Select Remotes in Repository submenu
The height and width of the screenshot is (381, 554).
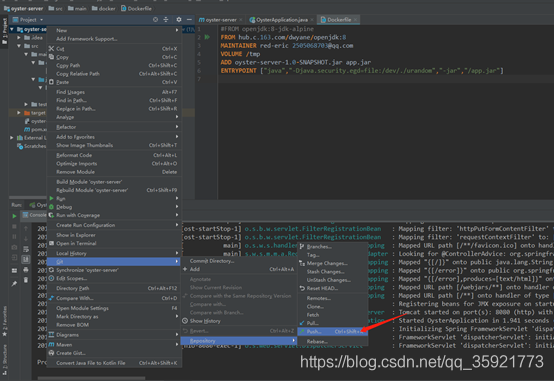point(333,298)
